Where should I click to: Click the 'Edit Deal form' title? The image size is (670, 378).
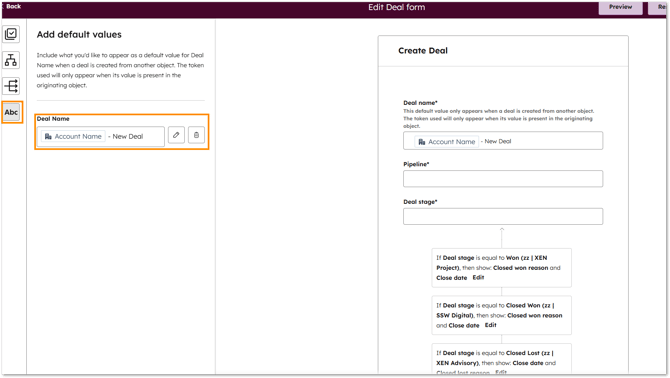tap(397, 7)
